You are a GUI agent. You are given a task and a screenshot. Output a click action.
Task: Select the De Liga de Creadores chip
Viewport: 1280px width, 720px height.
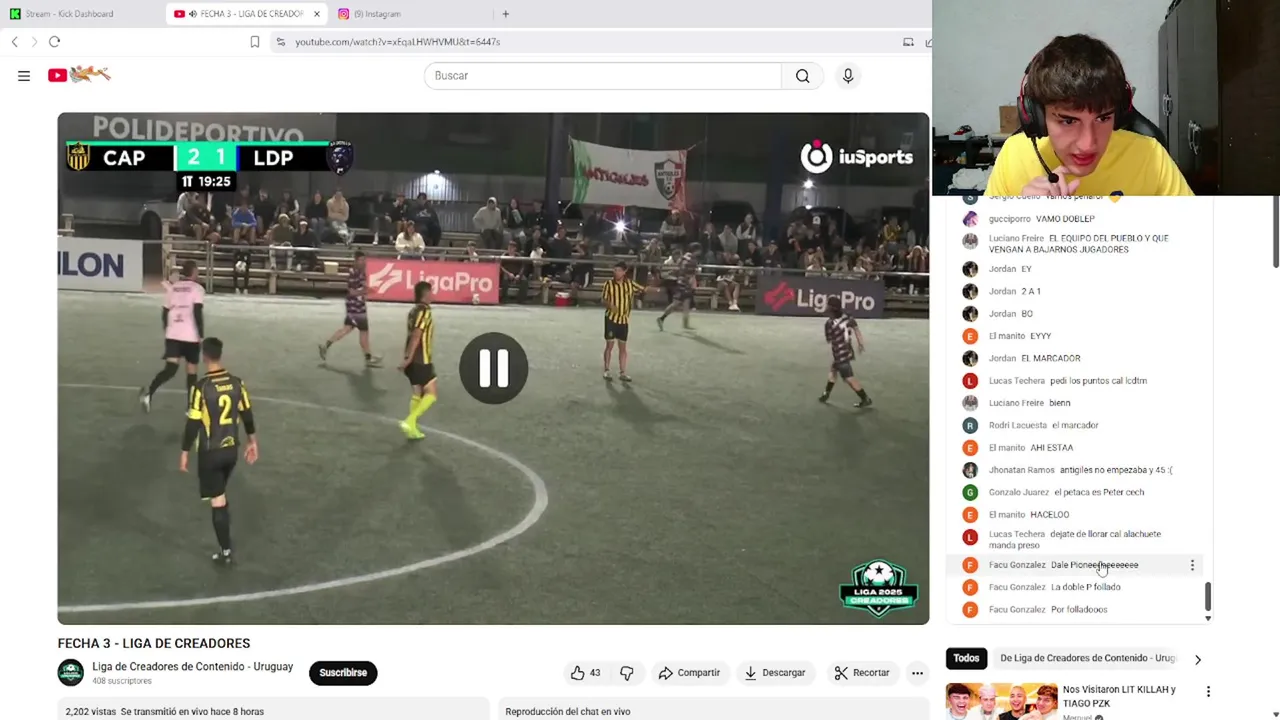click(x=1087, y=658)
